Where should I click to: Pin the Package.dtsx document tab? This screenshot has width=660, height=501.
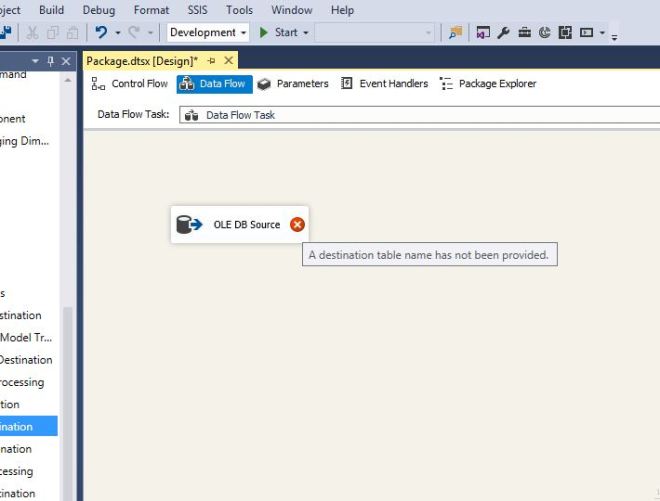click(211, 61)
